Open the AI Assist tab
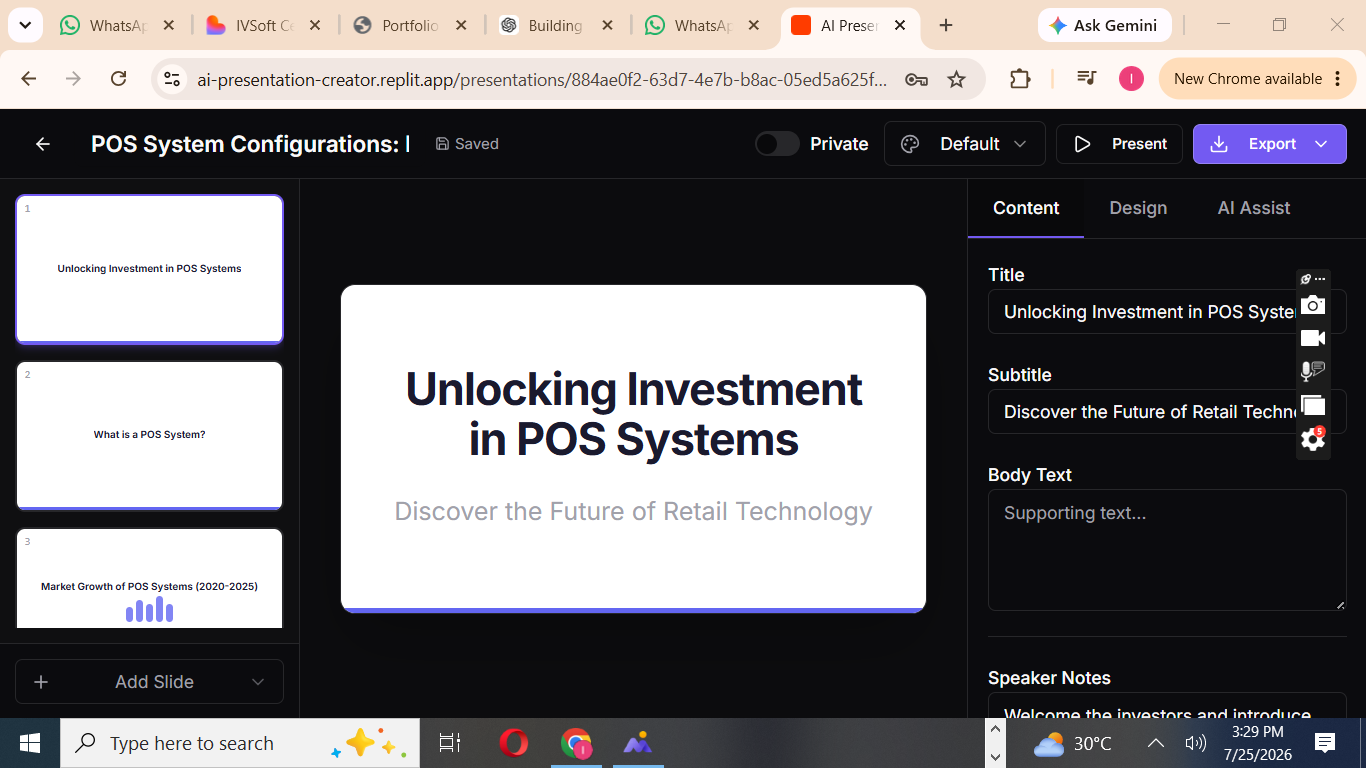Screen dimensions: 1366x768 pyautogui.click(x=1254, y=208)
